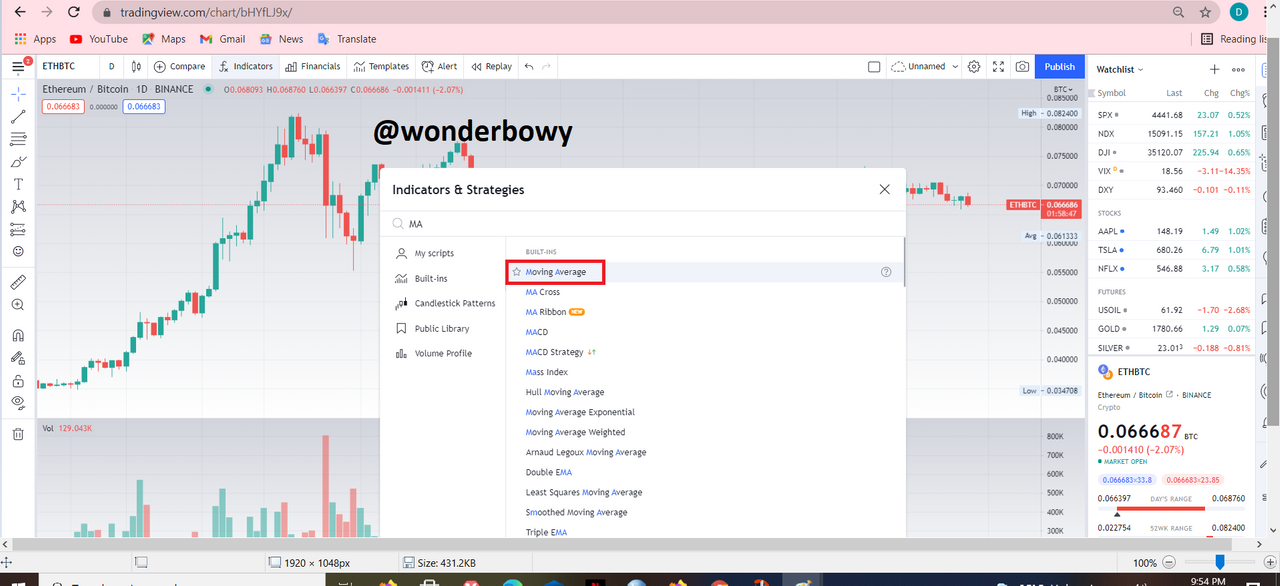Select the ruler Measure tool

[x=18, y=282]
